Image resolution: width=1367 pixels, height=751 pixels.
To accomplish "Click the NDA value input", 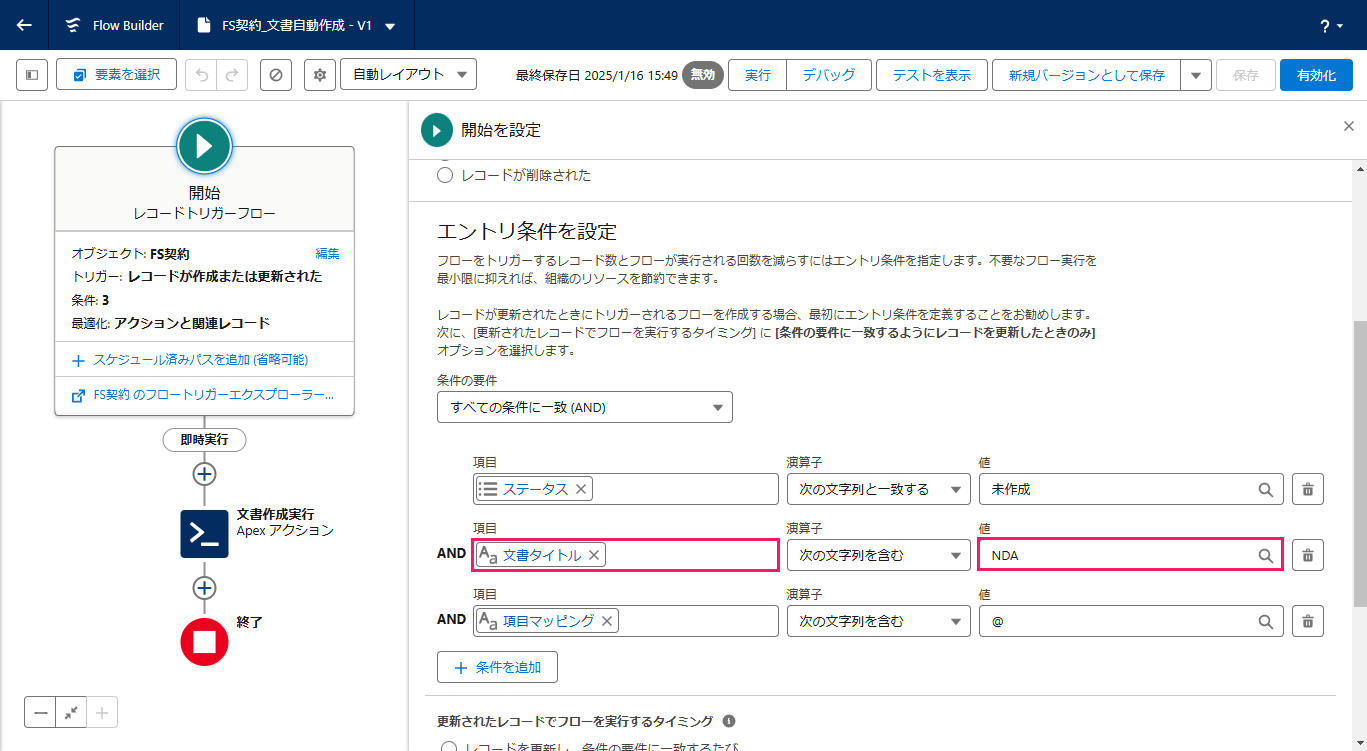I will (1131, 555).
